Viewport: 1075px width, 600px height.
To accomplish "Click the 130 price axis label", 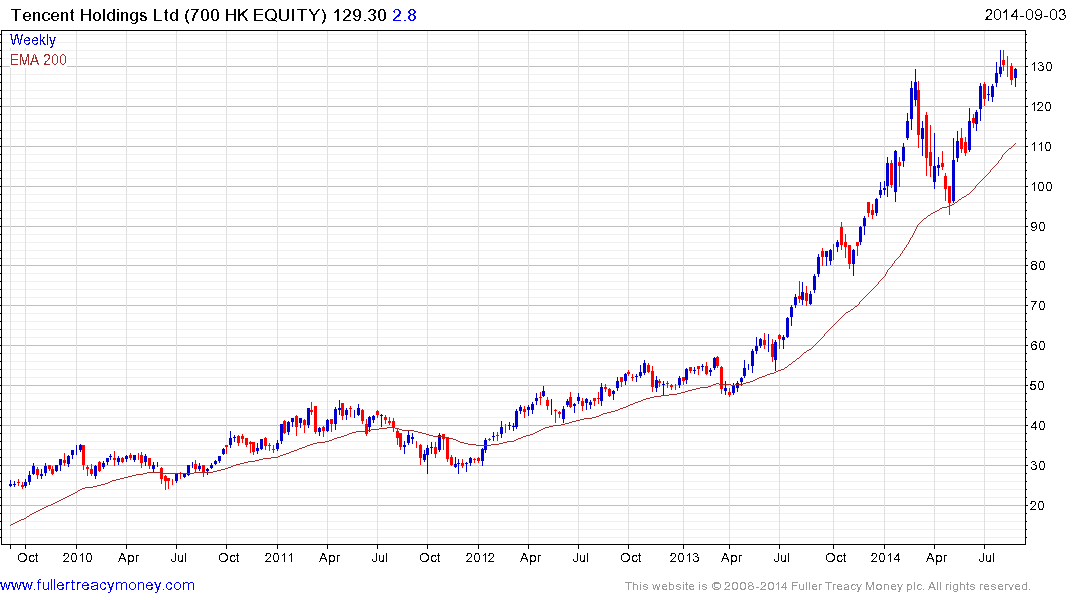I will (1041, 67).
